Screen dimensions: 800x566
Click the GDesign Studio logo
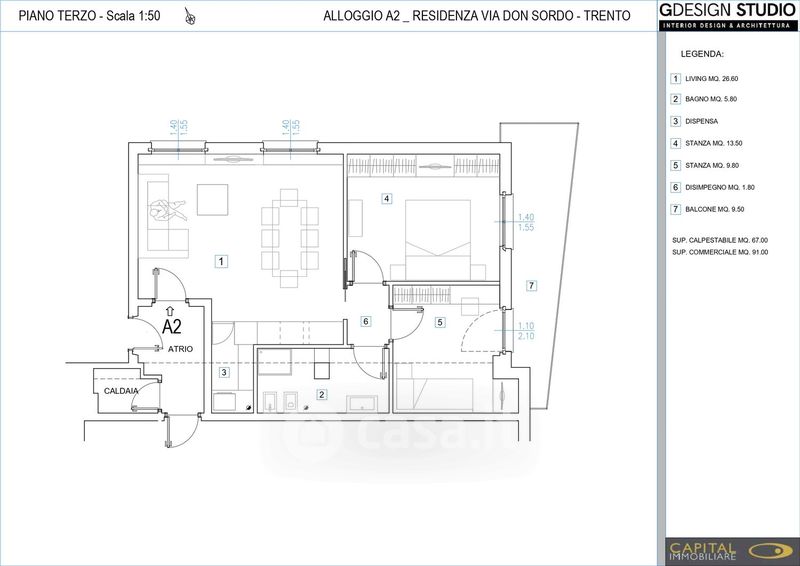[x=728, y=16]
